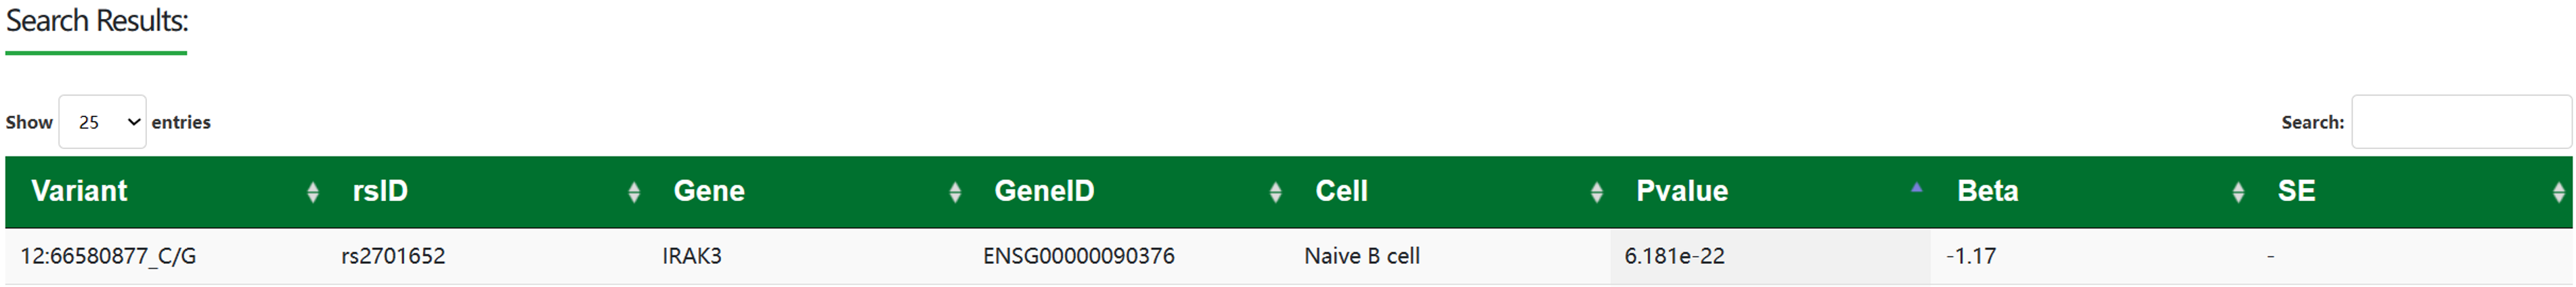
Task: Click the Beta column sort arrows icon
Action: pyautogui.click(x=2238, y=192)
